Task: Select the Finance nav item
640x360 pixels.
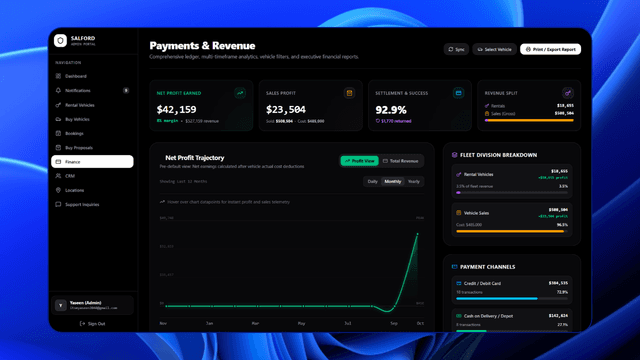Action: 92,162
